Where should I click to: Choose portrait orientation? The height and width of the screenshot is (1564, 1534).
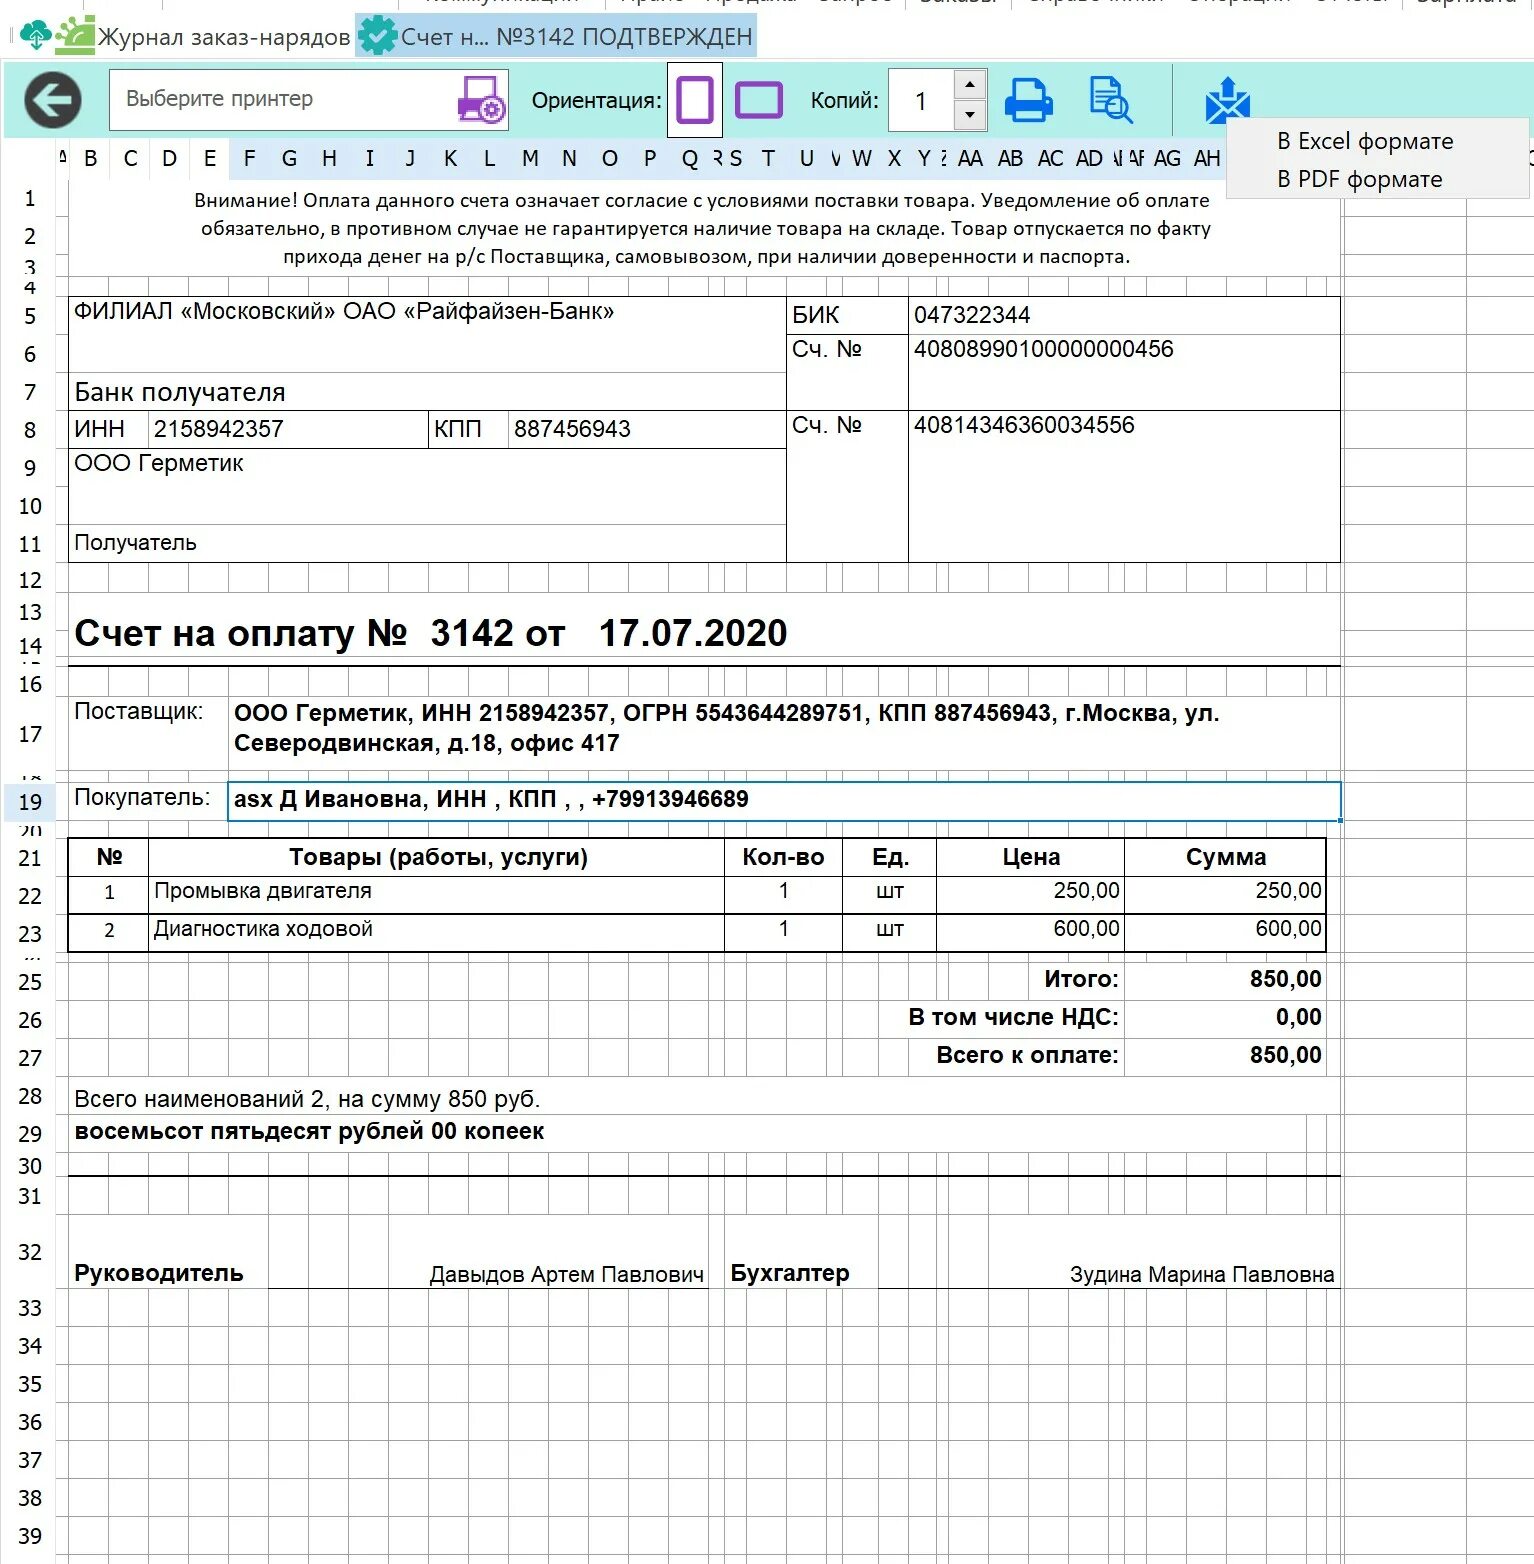pos(694,100)
